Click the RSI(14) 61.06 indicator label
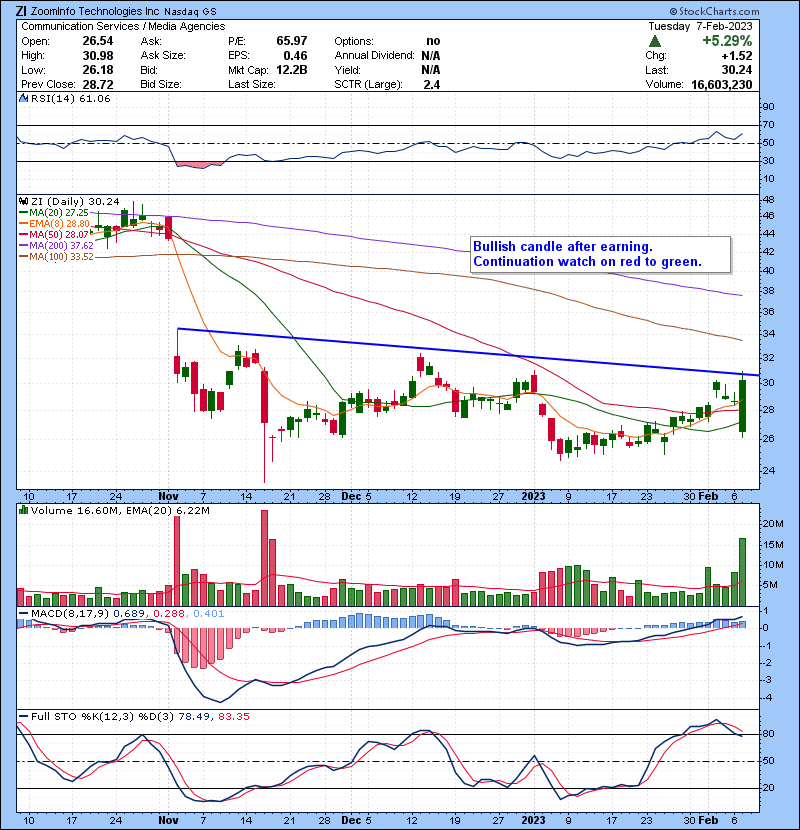800x830 pixels. pos(70,98)
